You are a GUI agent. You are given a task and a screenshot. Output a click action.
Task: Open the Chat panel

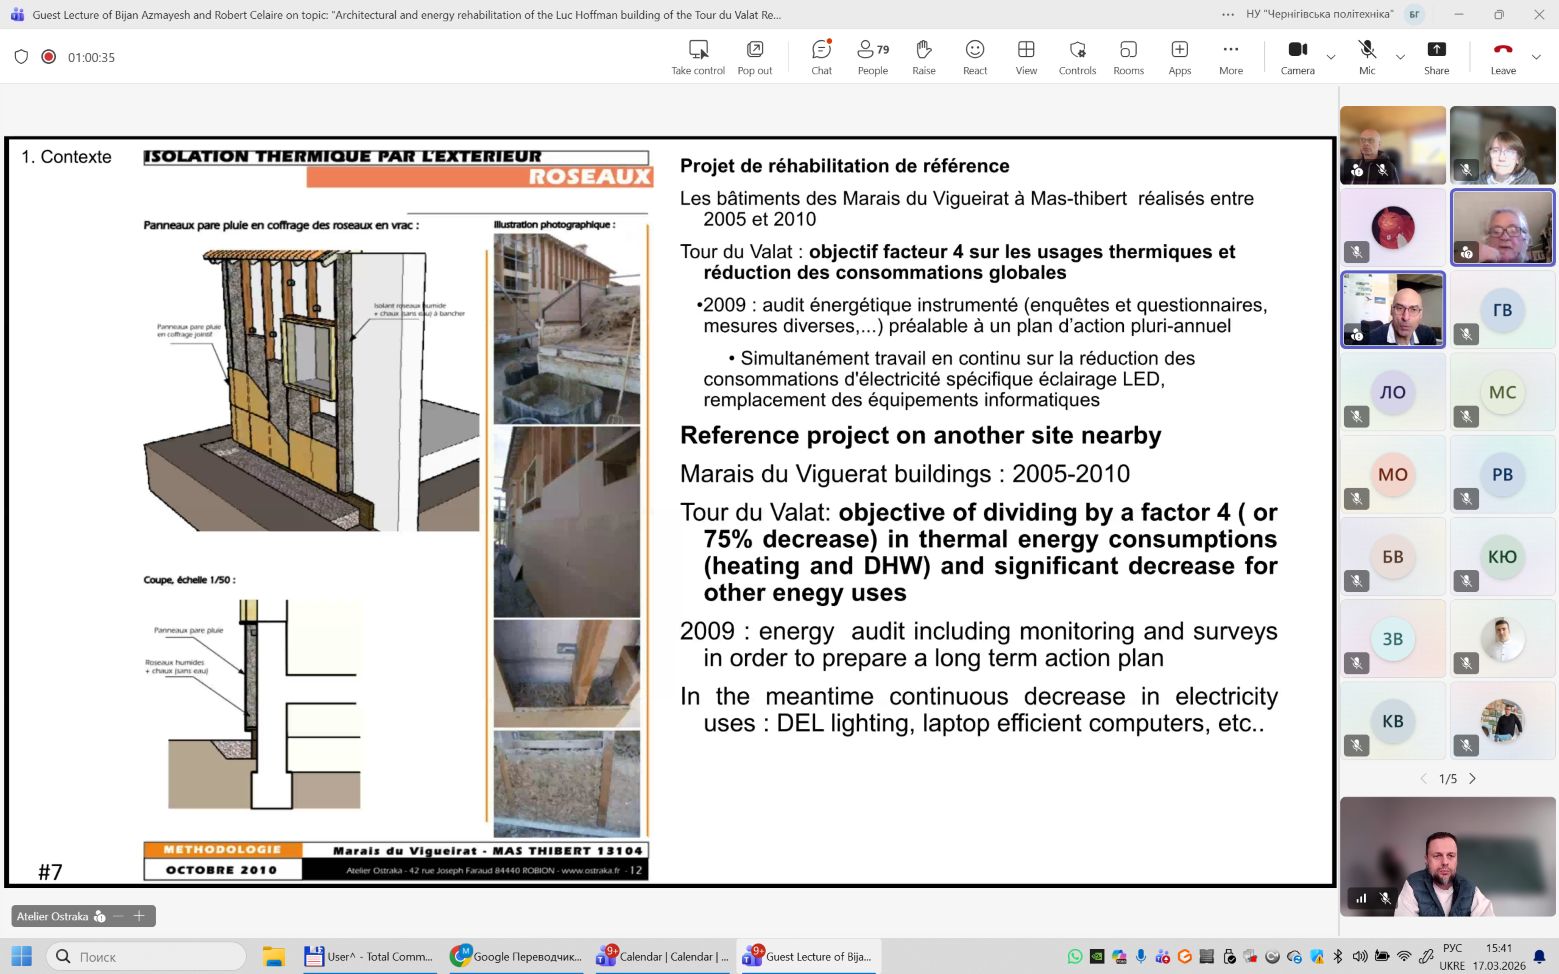tap(821, 57)
